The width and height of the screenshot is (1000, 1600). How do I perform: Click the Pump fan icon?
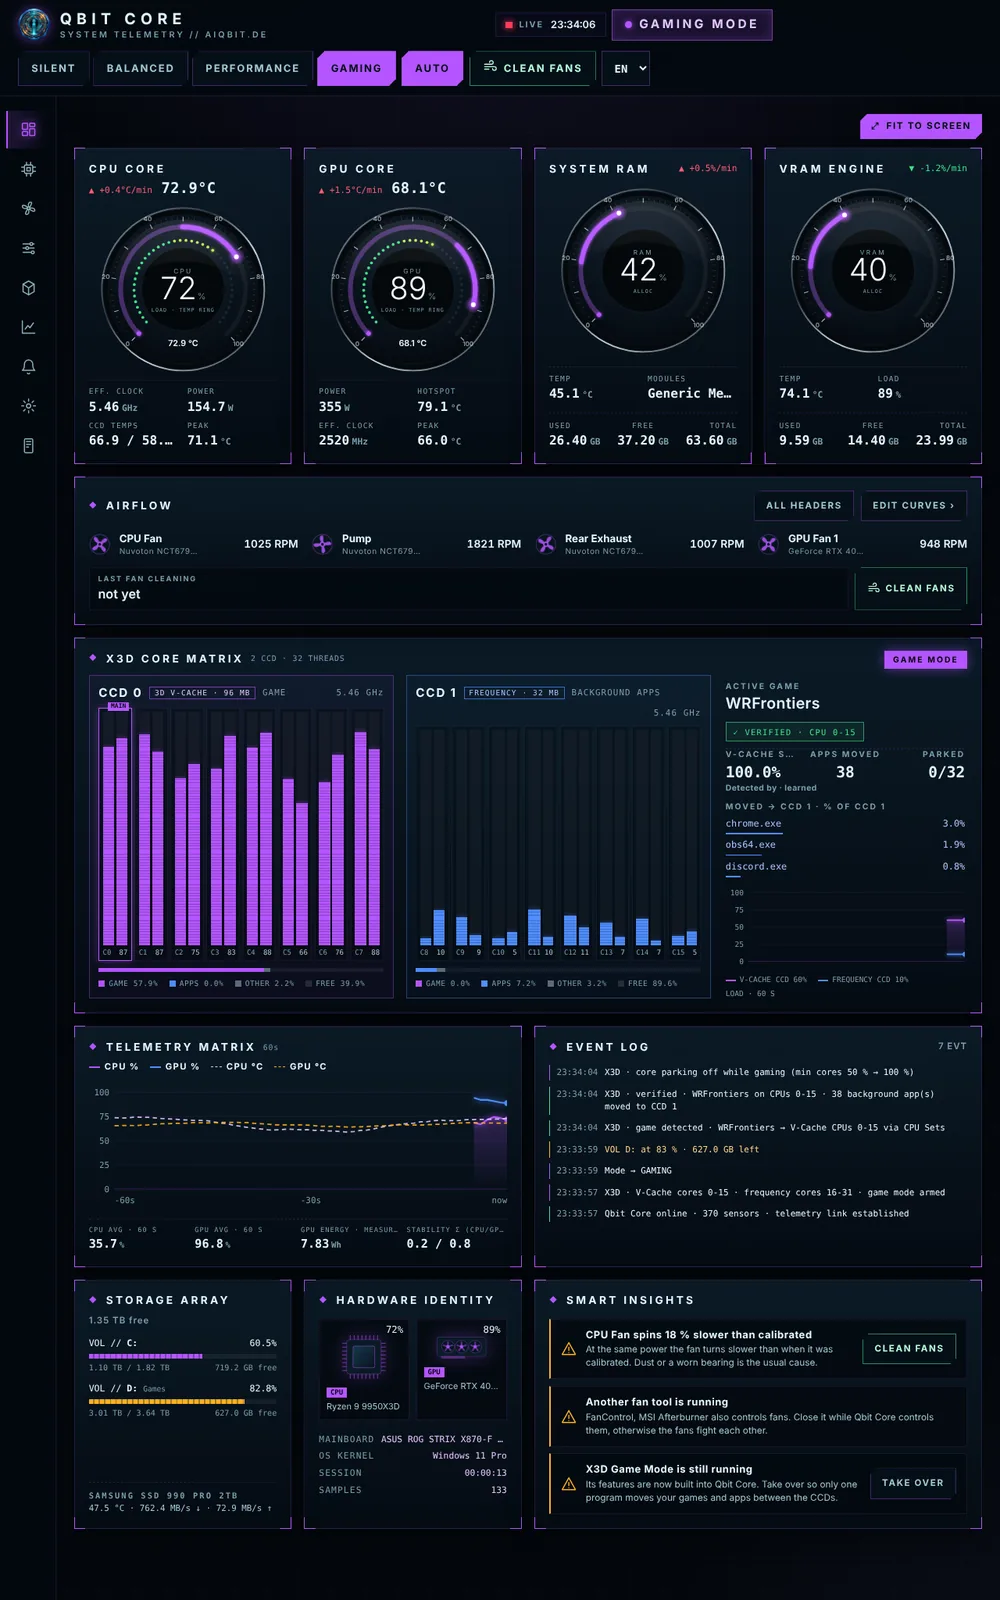coord(322,544)
